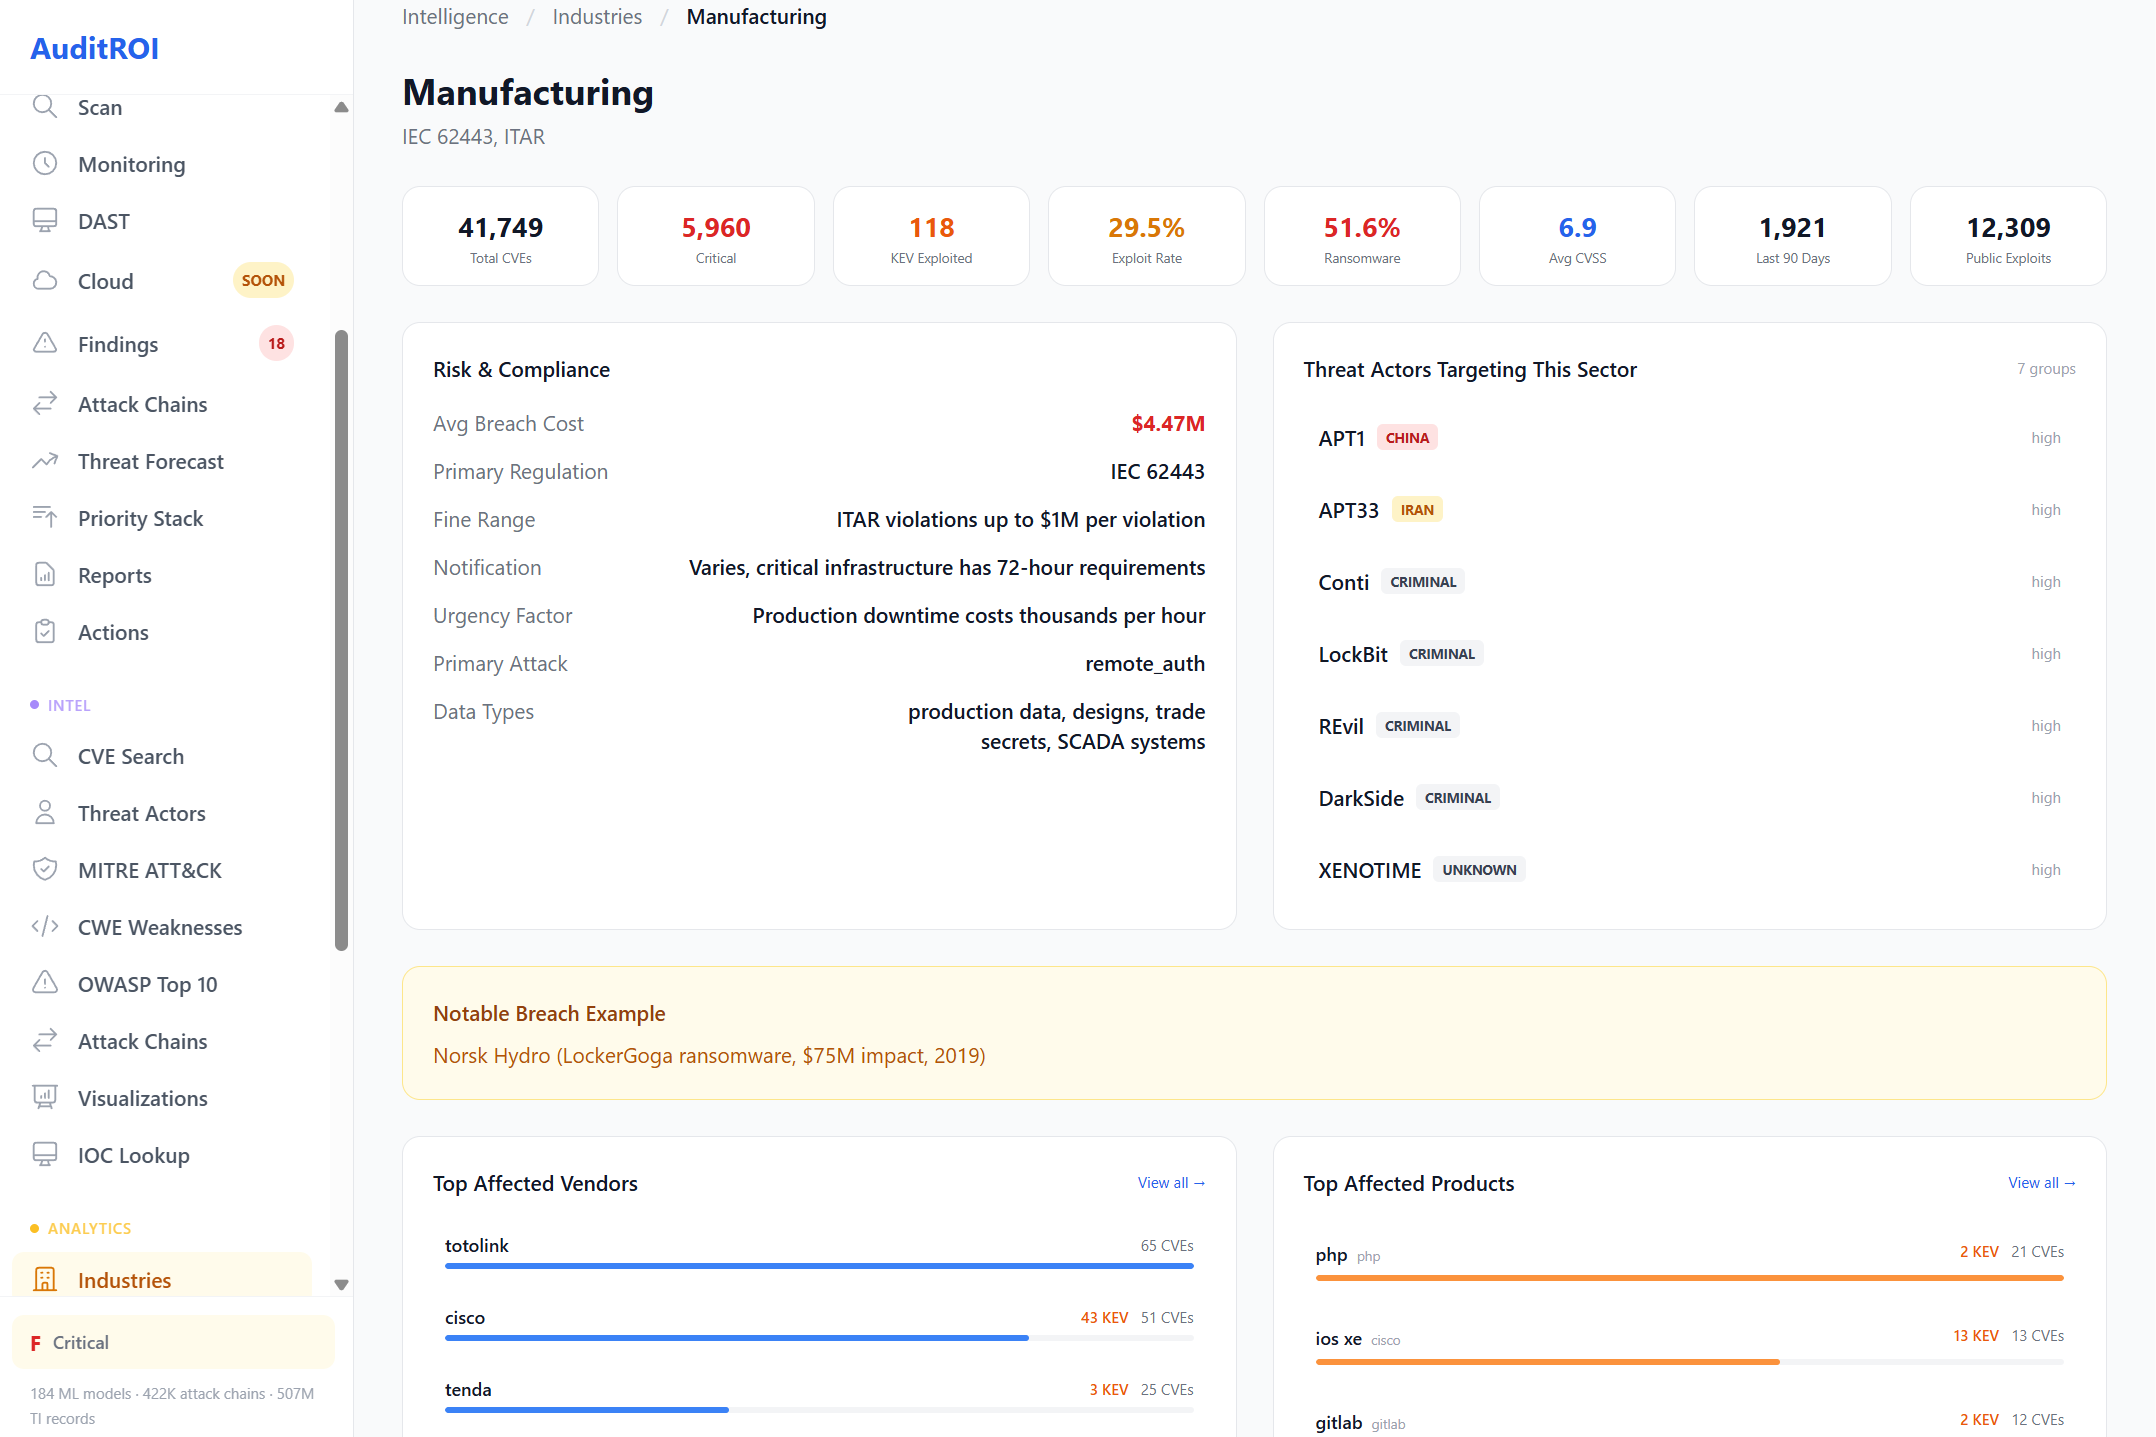Open the Reports panel
The image size is (2156, 1437).
115,575
